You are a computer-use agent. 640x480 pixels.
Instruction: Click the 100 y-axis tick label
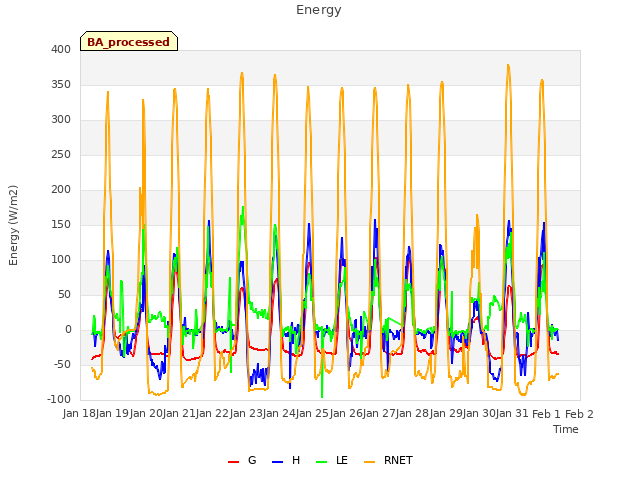[61, 260]
